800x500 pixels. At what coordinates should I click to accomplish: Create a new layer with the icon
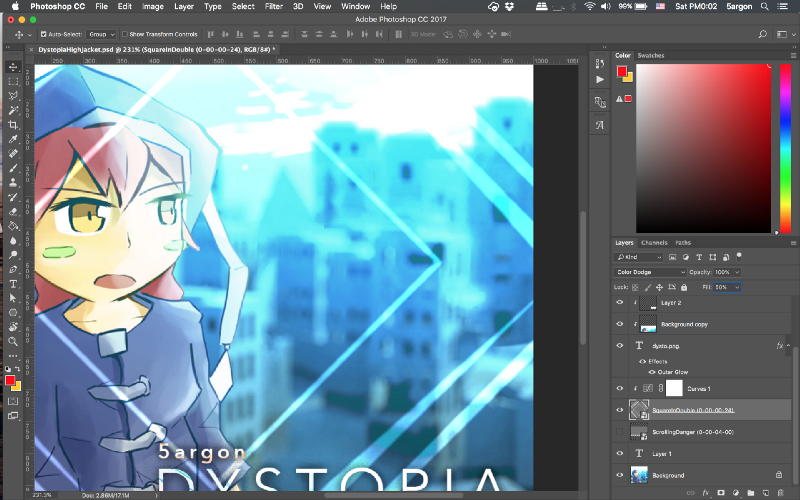[766, 492]
